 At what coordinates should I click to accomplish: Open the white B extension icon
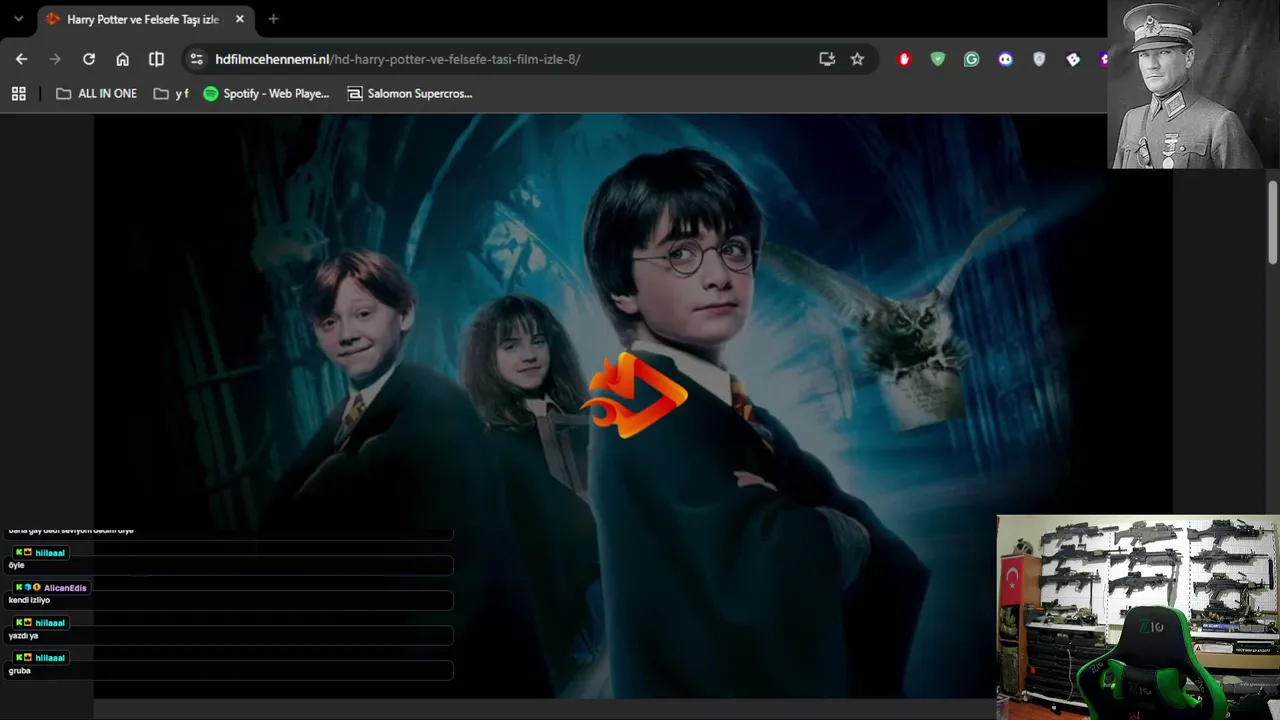pos(1073,59)
